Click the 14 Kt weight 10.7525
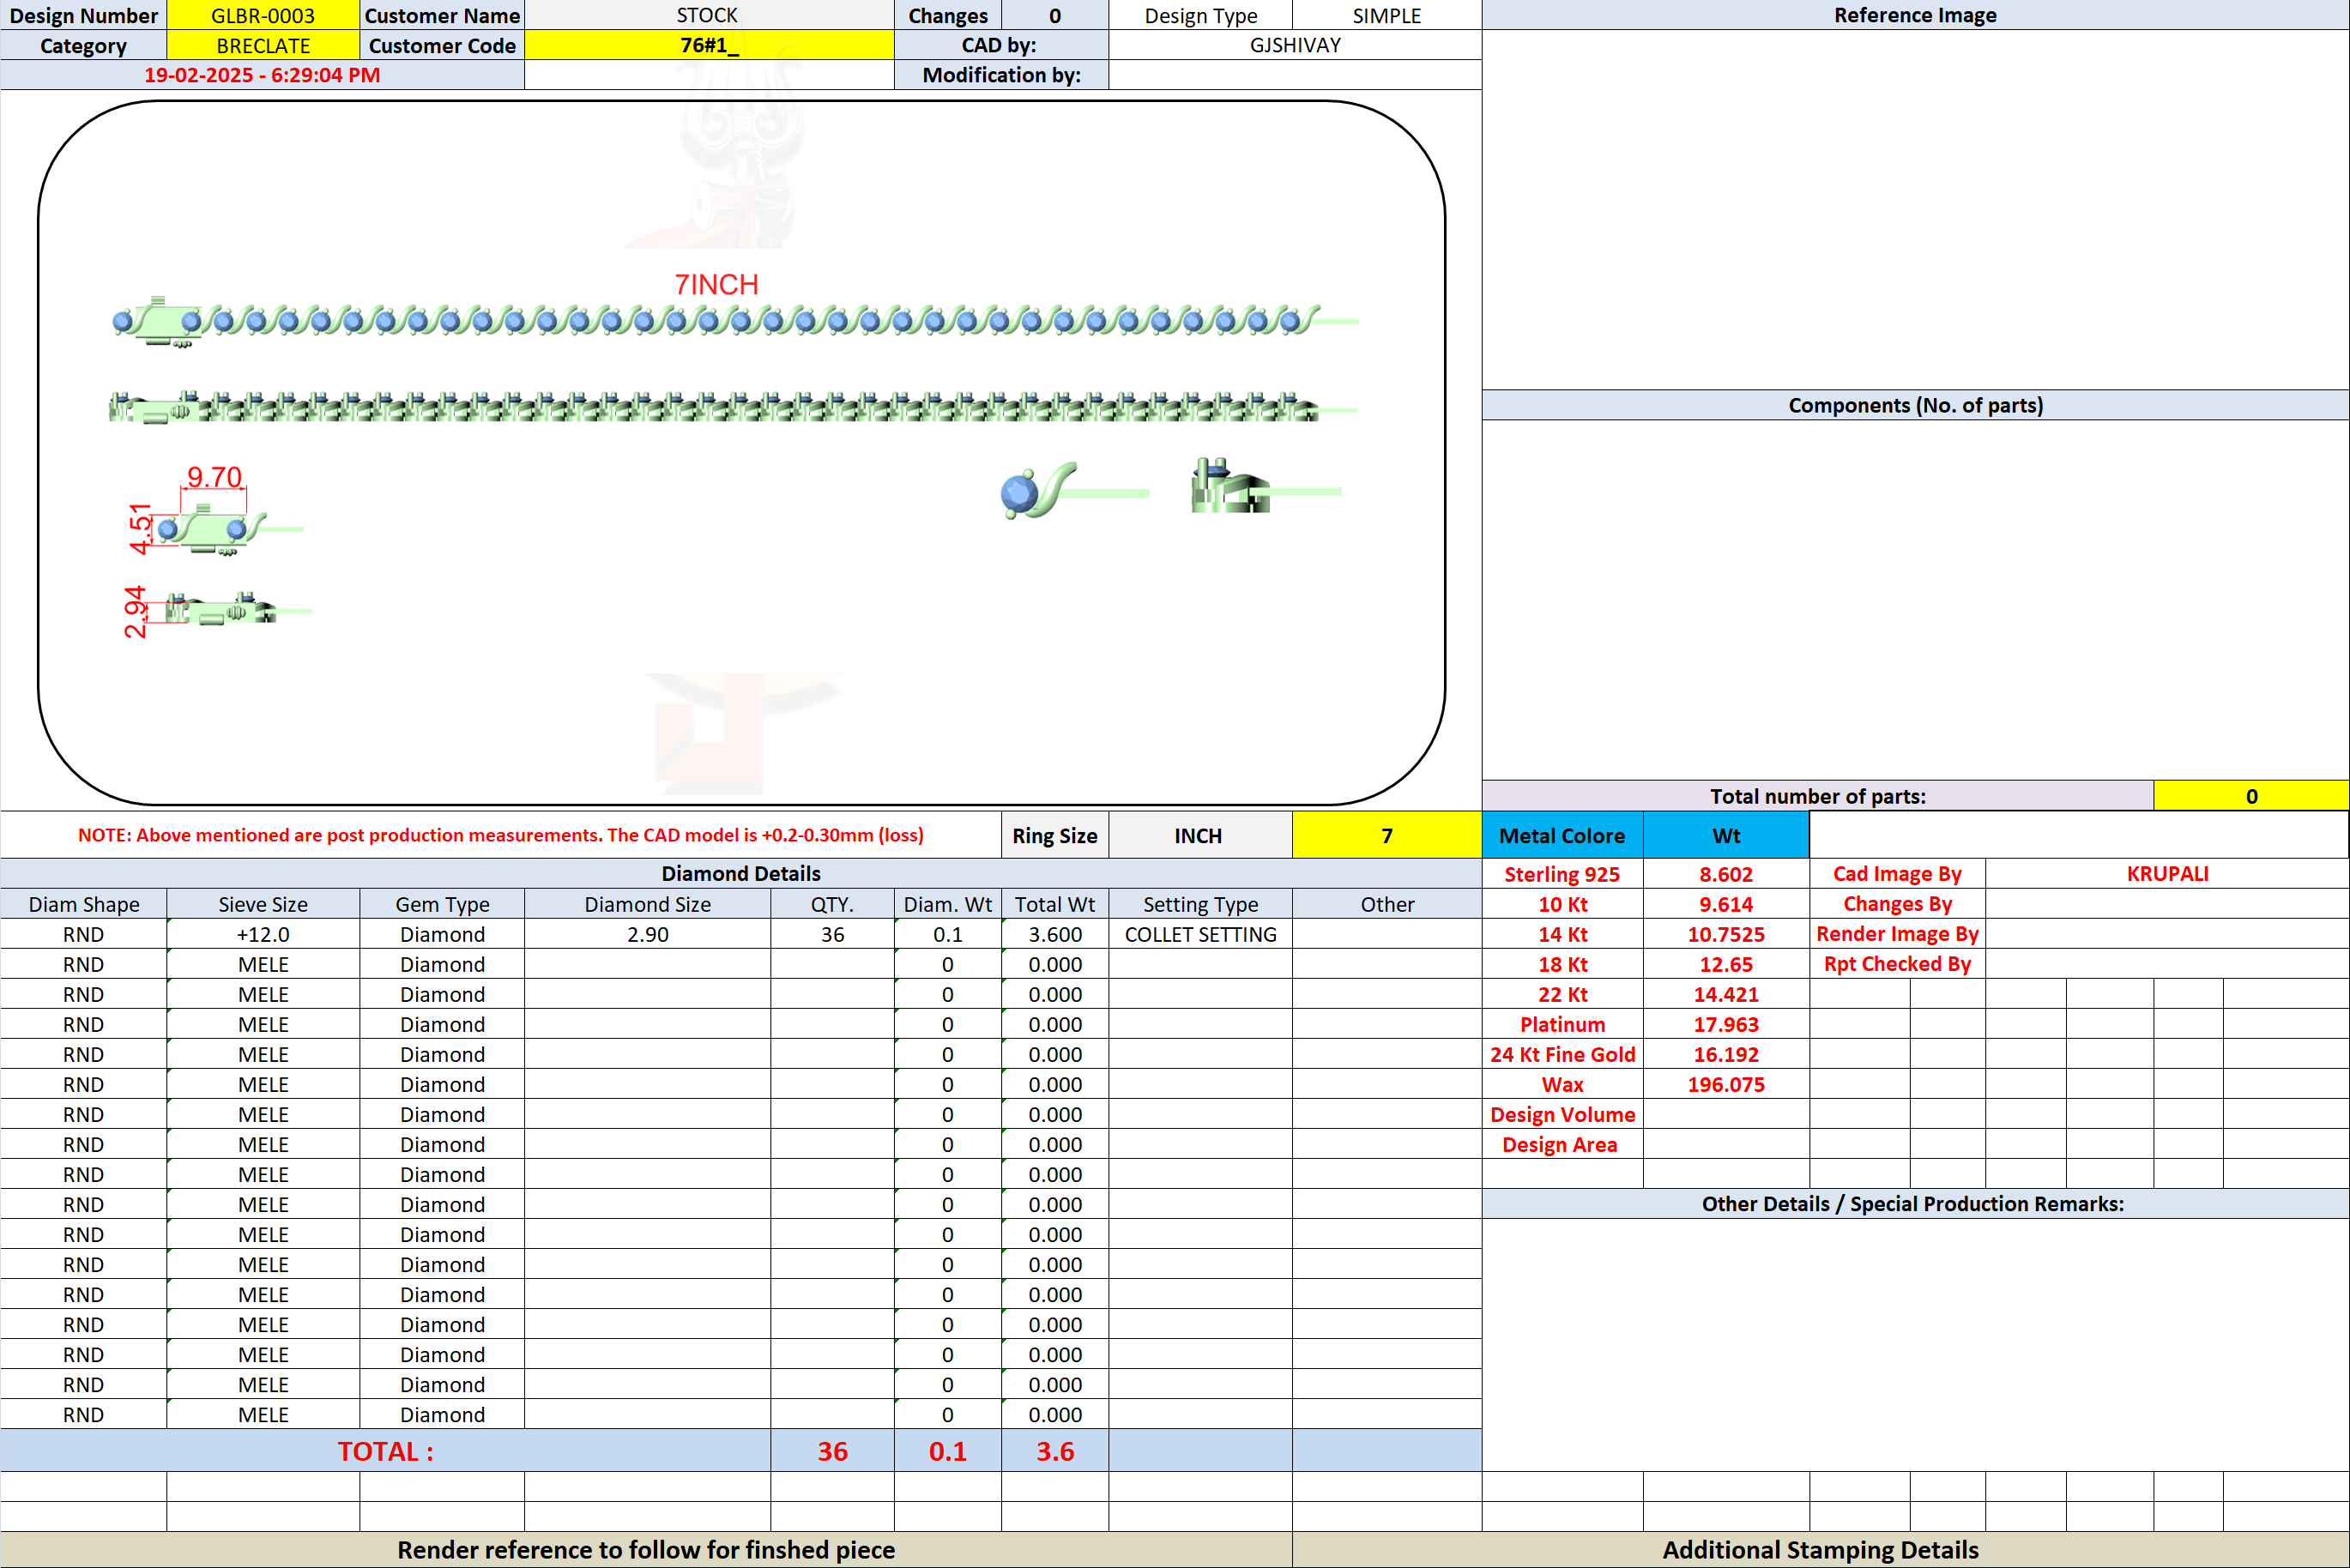Image resolution: width=2350 pixels, height=1568 pixels. pos(1726,934)
